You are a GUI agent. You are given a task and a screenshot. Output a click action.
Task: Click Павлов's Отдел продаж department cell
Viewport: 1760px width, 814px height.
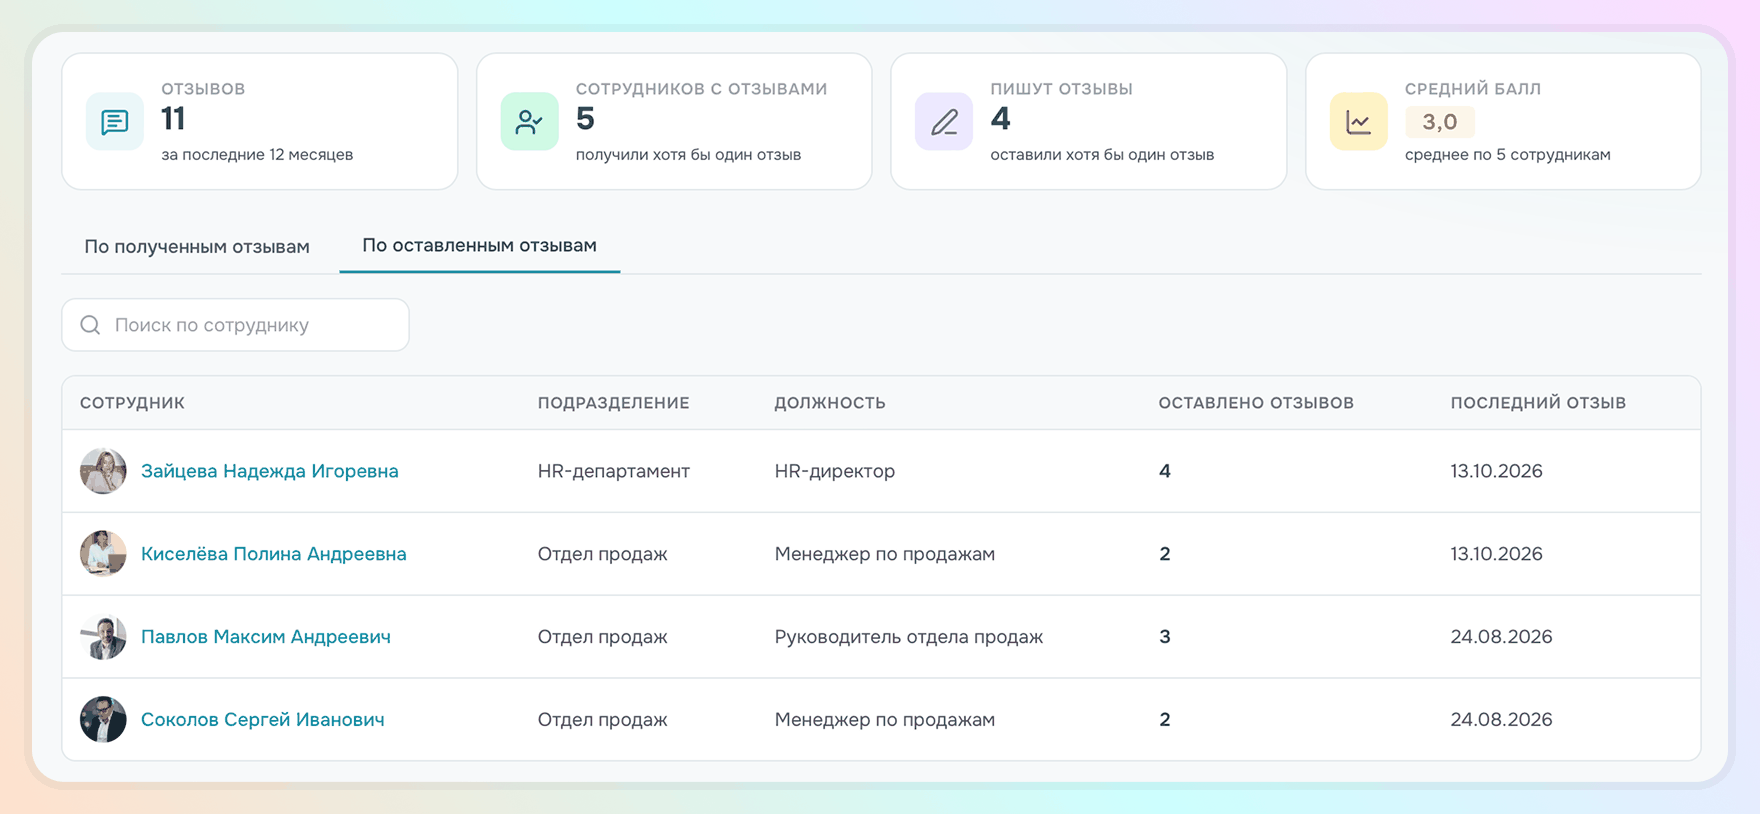click(x=603, y=637)
